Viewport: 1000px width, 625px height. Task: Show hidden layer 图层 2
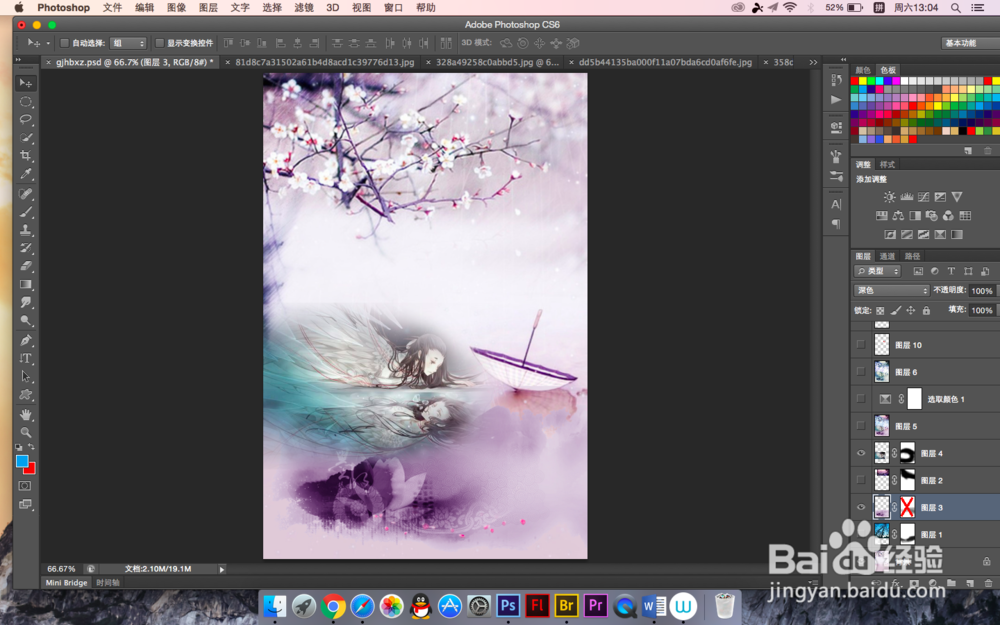861,480
